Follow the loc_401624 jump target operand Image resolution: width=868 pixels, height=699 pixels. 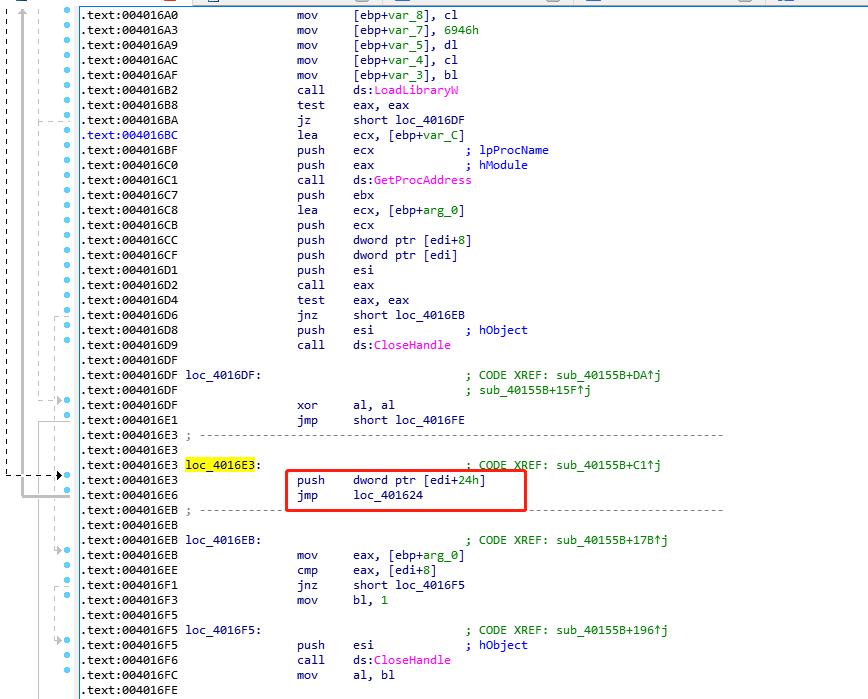click(394, 495)
